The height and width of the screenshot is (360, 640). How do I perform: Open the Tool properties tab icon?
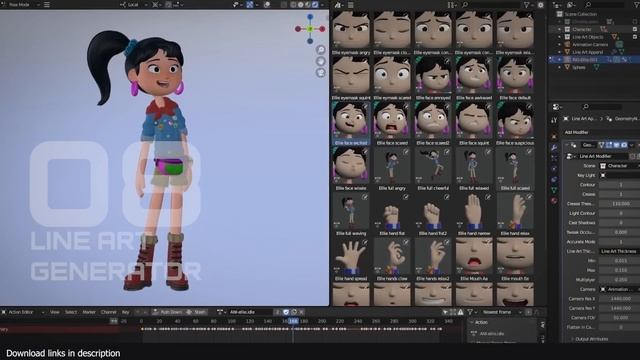(x=554, y=120)
